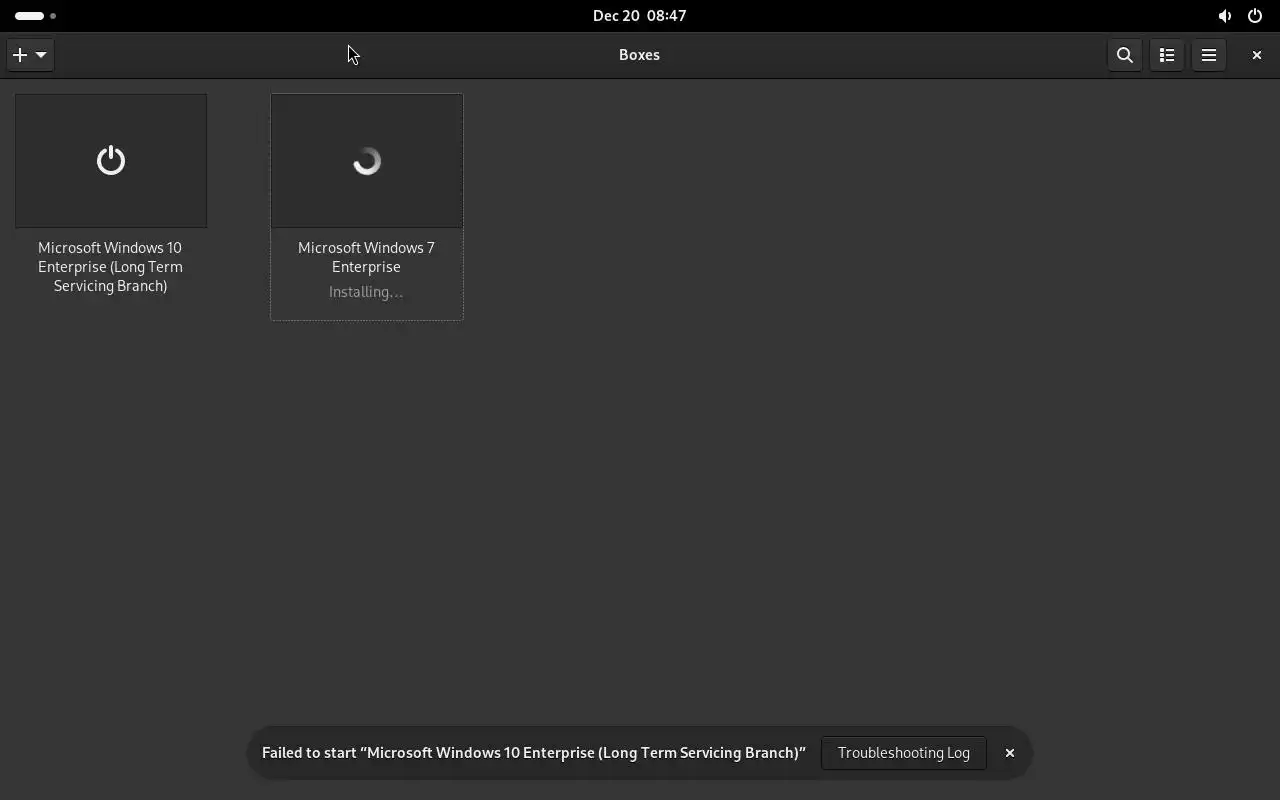This screenshot has width=1280, height=800.
Task: Open the Activities overview pill
Action: [x=35, y=16]
